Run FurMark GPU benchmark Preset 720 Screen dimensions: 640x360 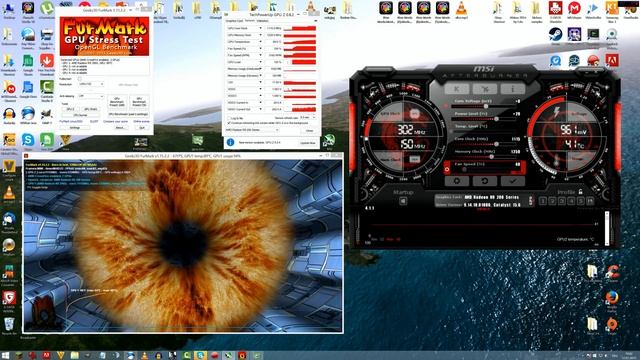[139, 102]
